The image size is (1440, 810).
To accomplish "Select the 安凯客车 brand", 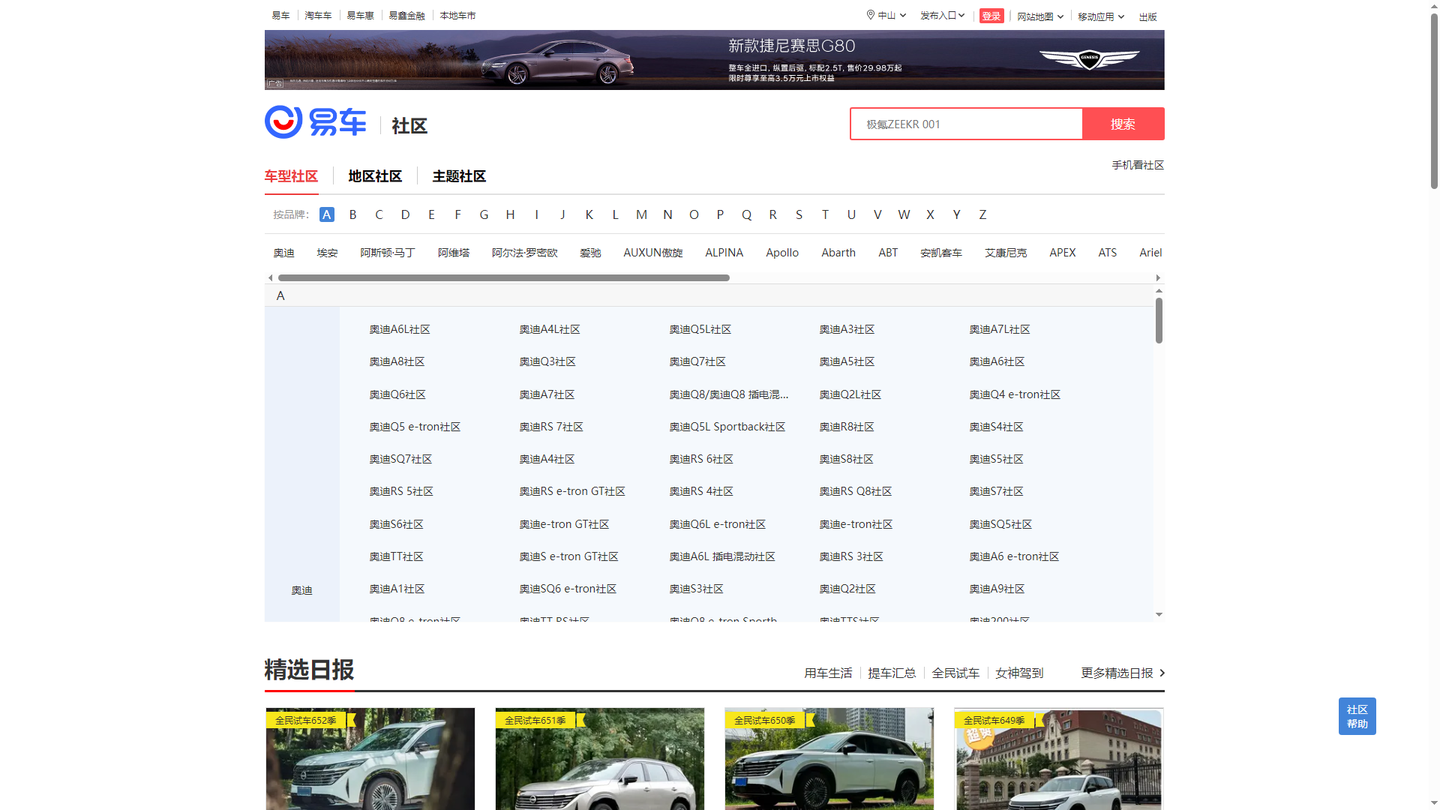I will click(941, 253).
